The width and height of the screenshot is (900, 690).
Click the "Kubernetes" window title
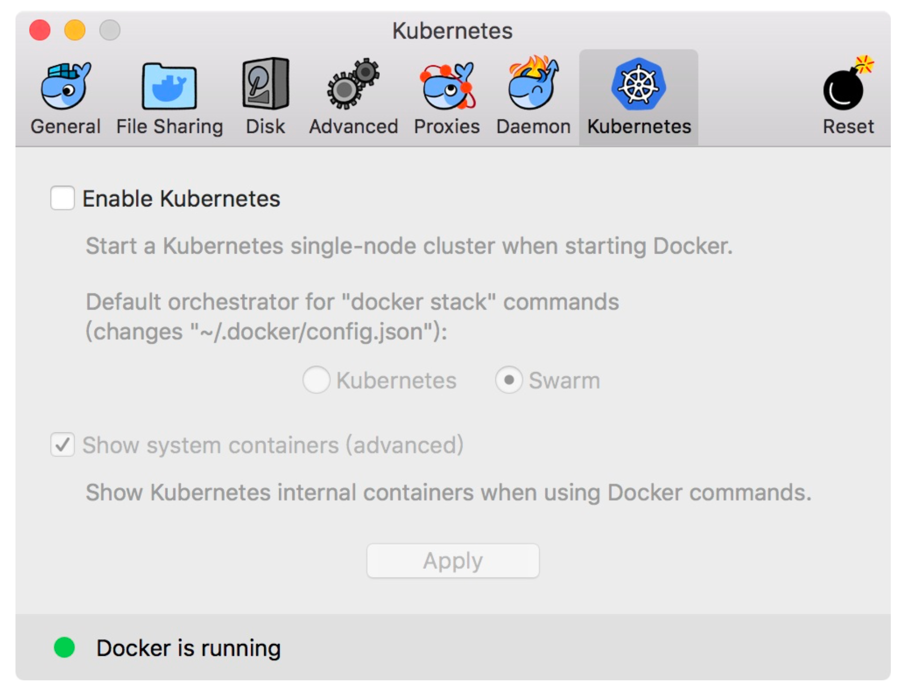452,31
